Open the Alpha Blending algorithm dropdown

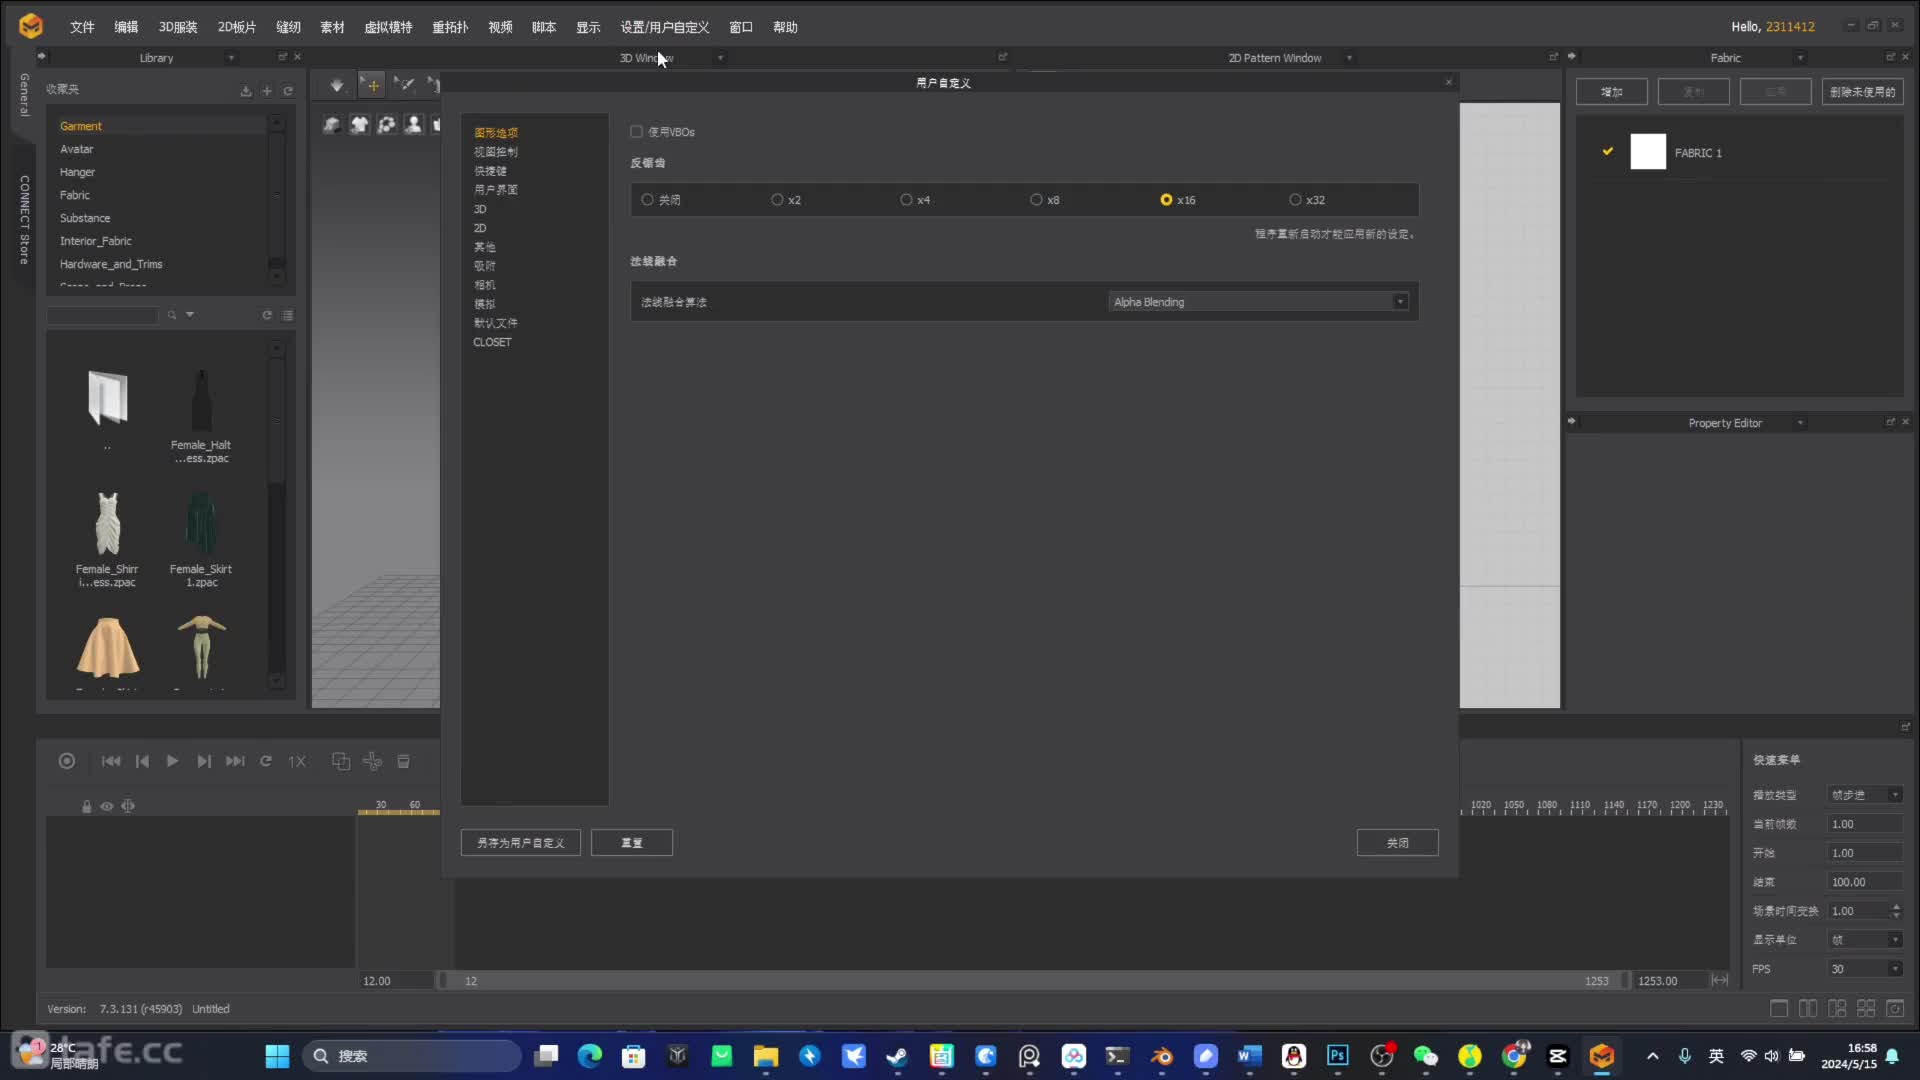click(x=1259, y=302)
